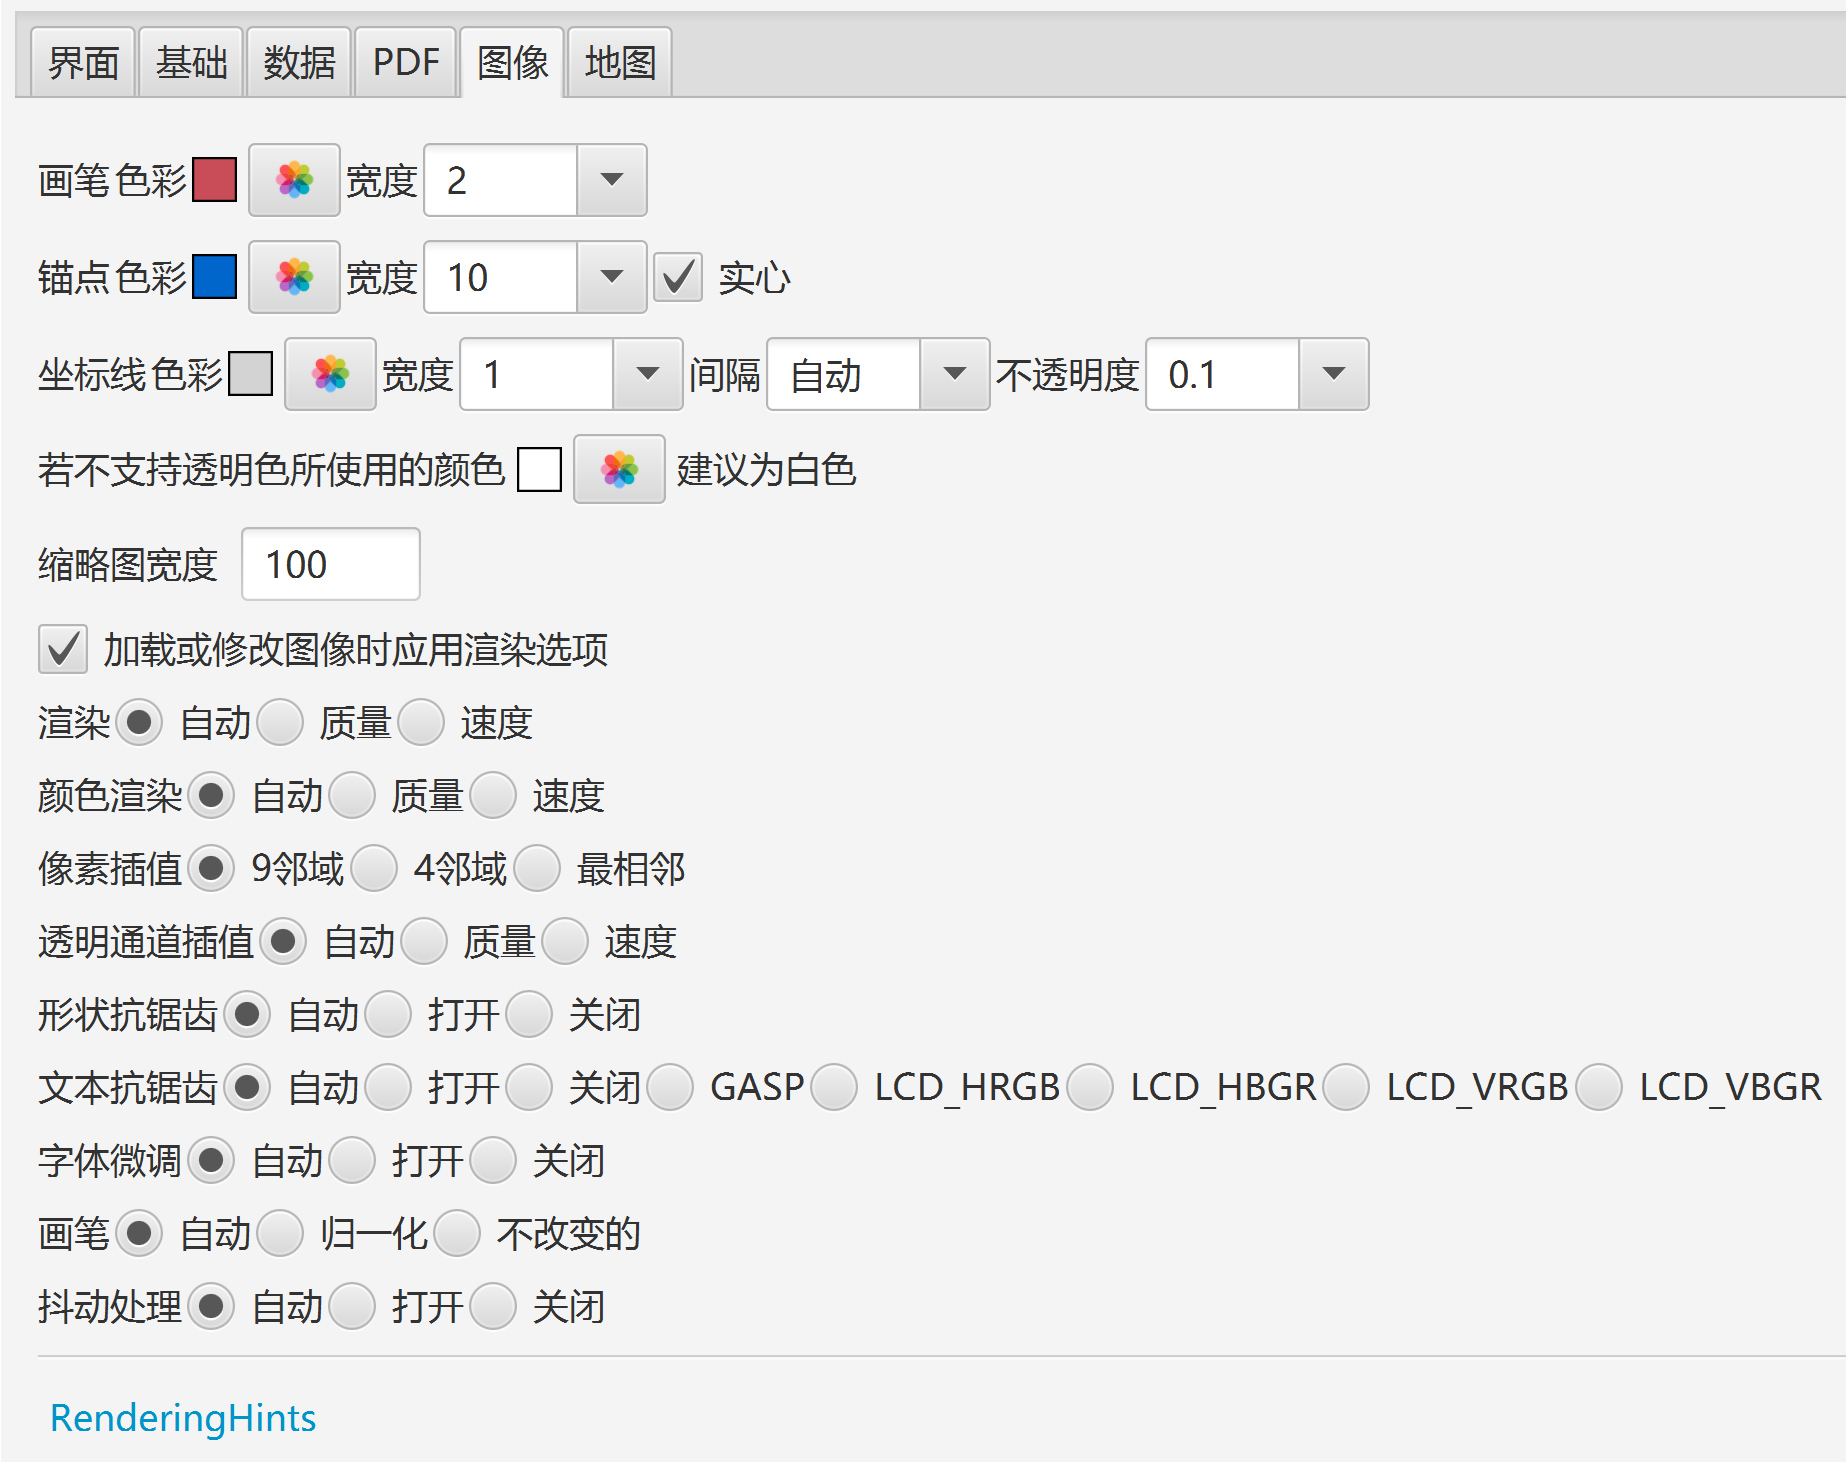Image resolution: width=1846 pixels, height=1463 pixels.
Task: Open palette for non-transparent replacement color
Action: (619, 469)
